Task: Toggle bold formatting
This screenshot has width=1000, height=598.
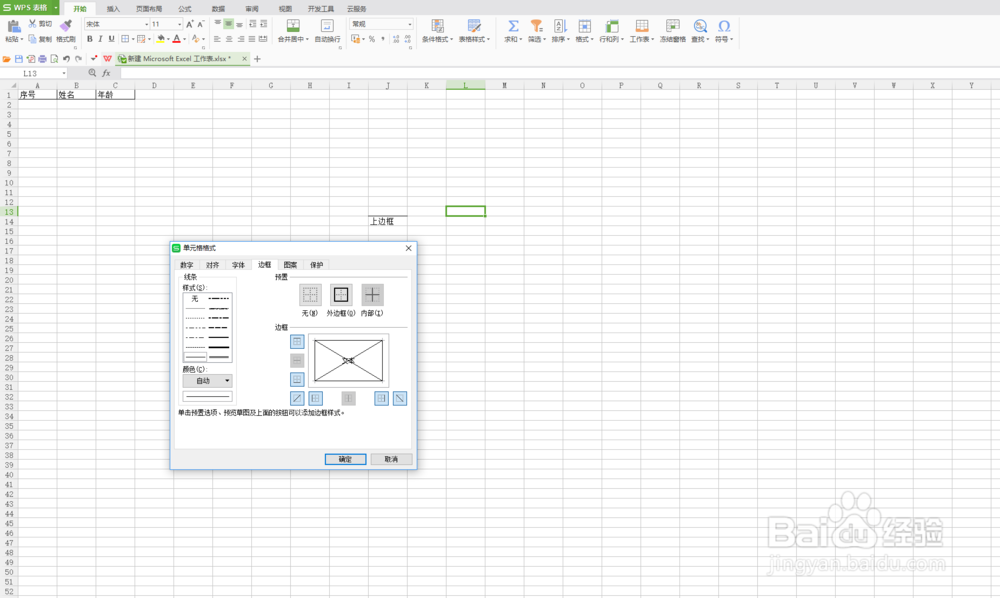Action: point(90,39)
